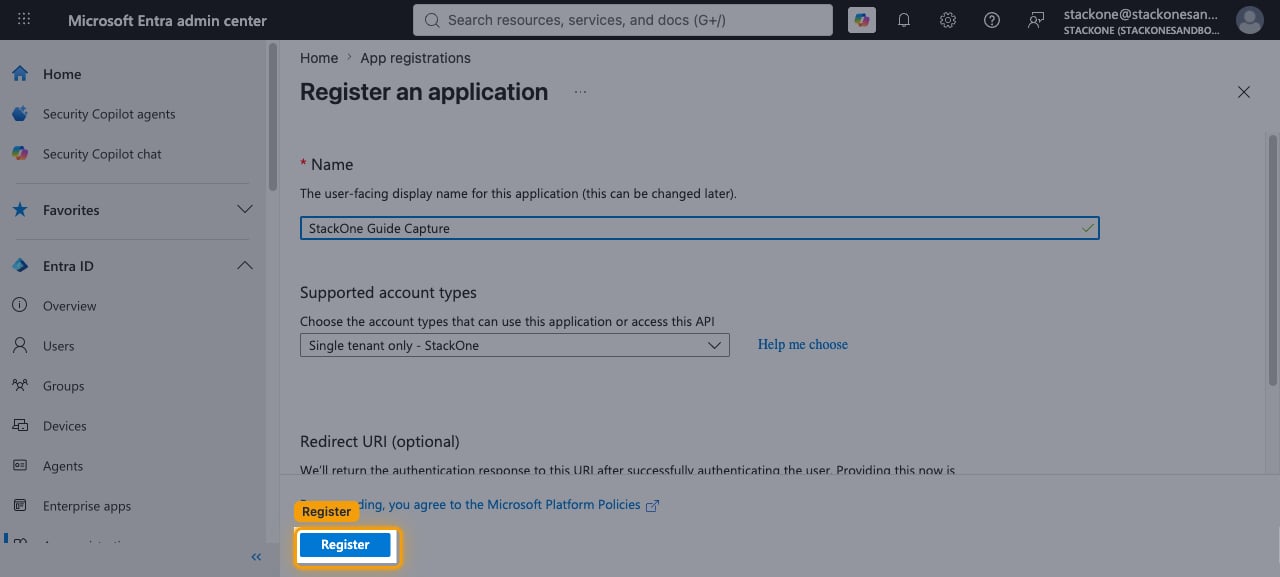
Task: Open the Help me choose link
Action: pyautogui.click(x=803, y=344)
